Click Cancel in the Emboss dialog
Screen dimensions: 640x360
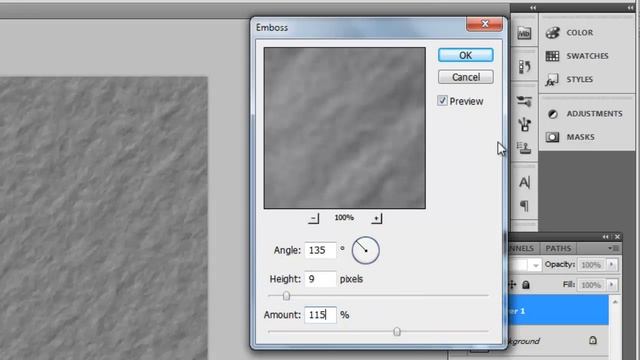(x=466, y=77)
